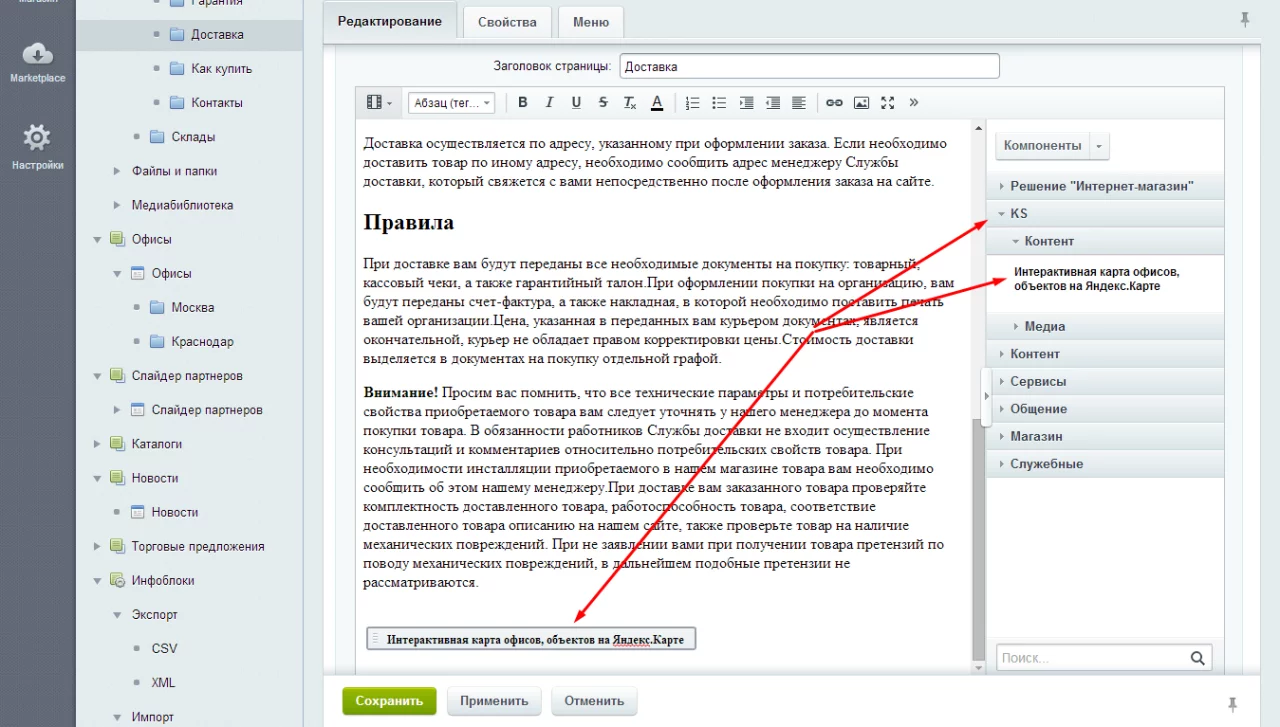Click the Сохранить button
The width and height of the screenshot is (1280, 727).
(x=389, y=701)
